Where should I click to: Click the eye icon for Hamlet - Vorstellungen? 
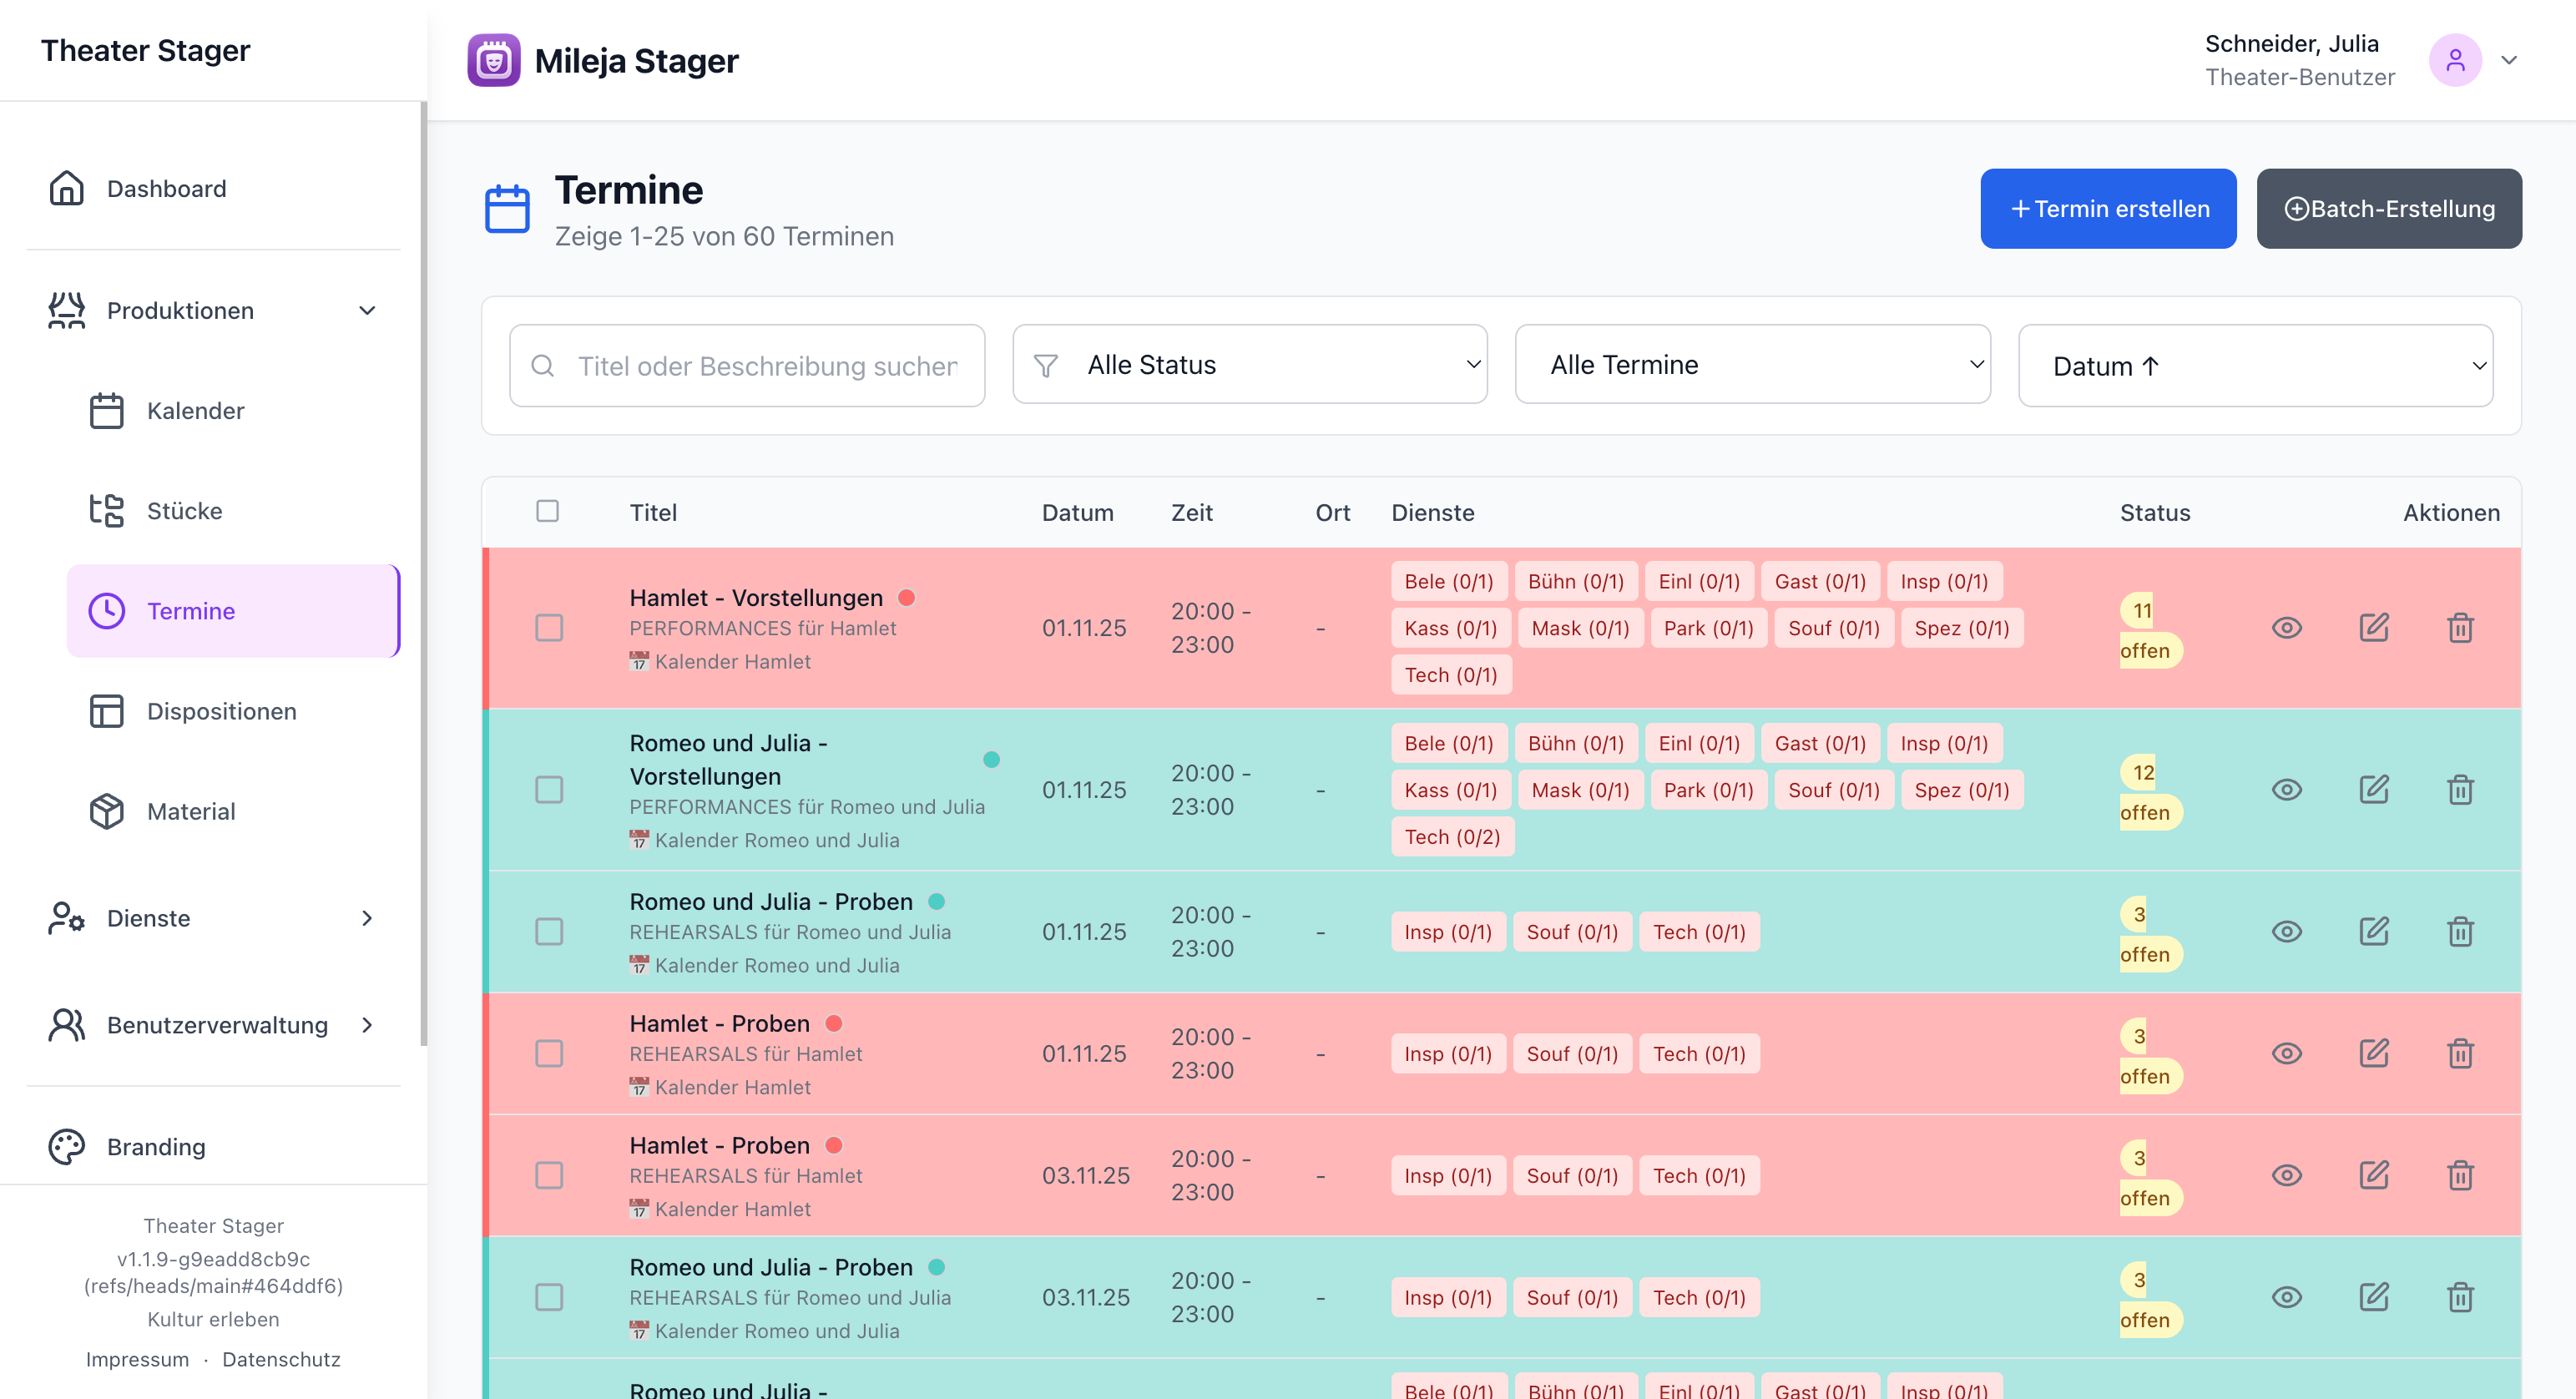(x=2286, y=628)
